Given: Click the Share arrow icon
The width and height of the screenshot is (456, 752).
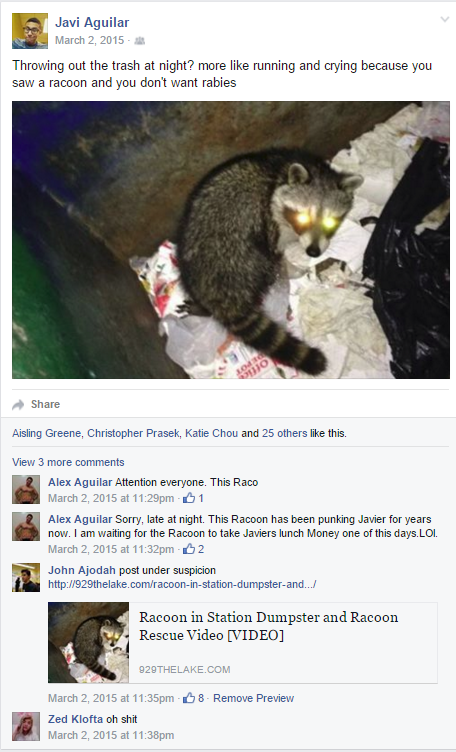Looking at the screenshot, I should tap(18, 405).
